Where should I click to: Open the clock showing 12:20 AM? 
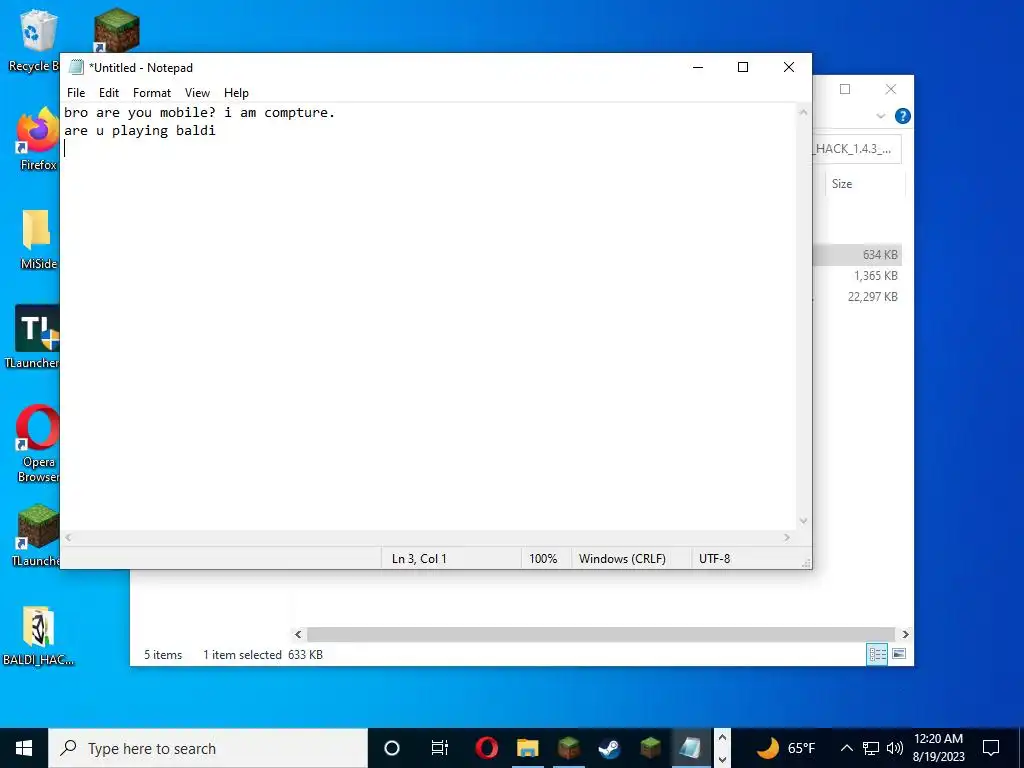(x=938, y=748)
